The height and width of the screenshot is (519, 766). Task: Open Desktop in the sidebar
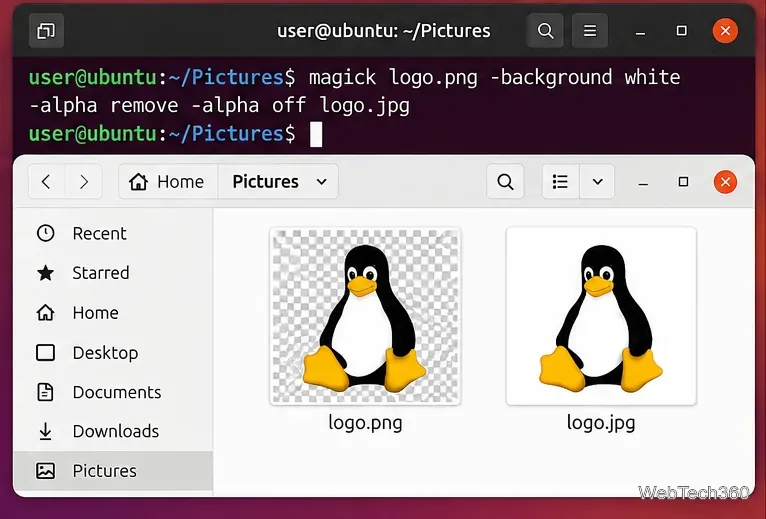pyautogui.click(x=114, y=353)
